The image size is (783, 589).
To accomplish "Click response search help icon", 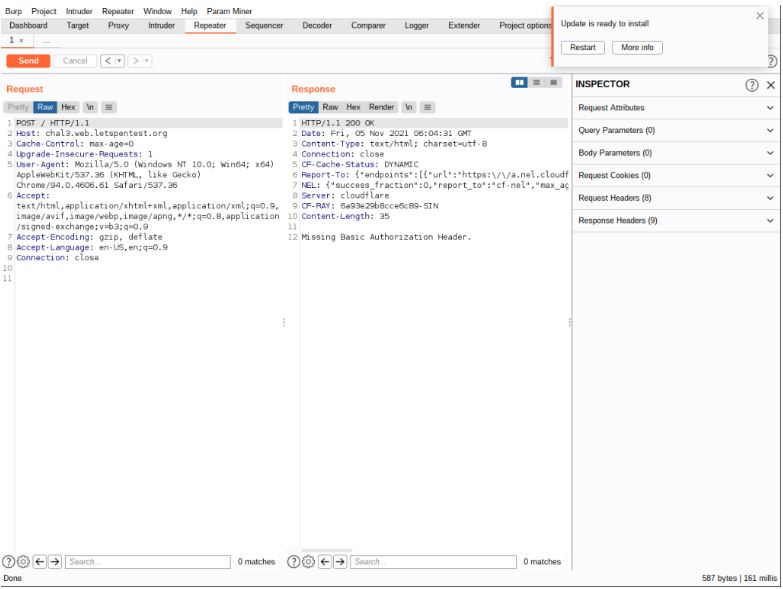I will 293,562.
